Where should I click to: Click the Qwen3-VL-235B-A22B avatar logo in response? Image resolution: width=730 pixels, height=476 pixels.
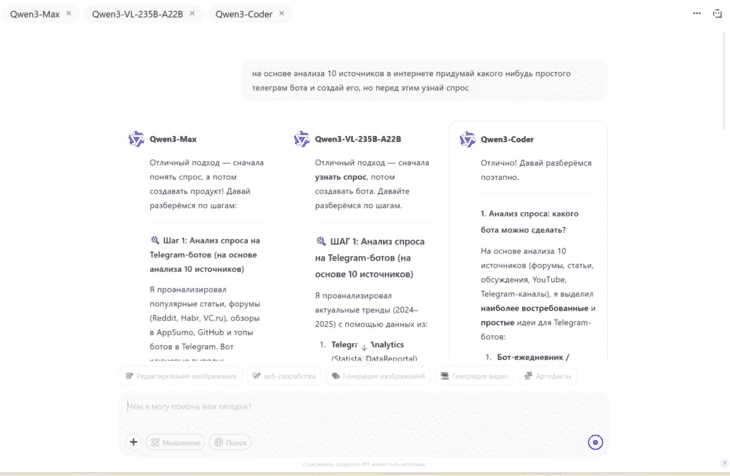302,139
